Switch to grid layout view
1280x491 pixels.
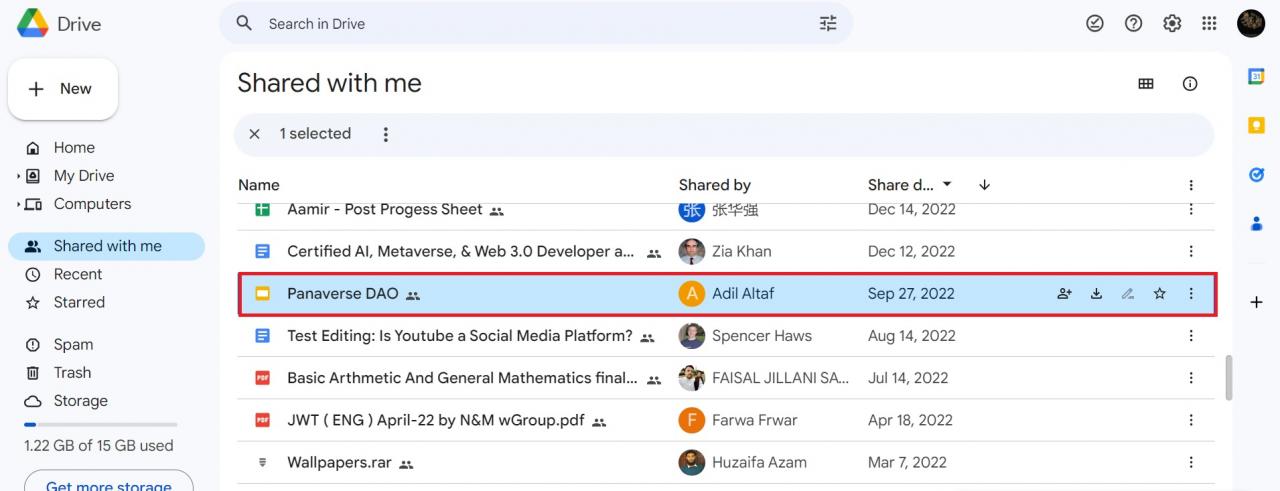pyautogui.click(x=1146, y=84)
